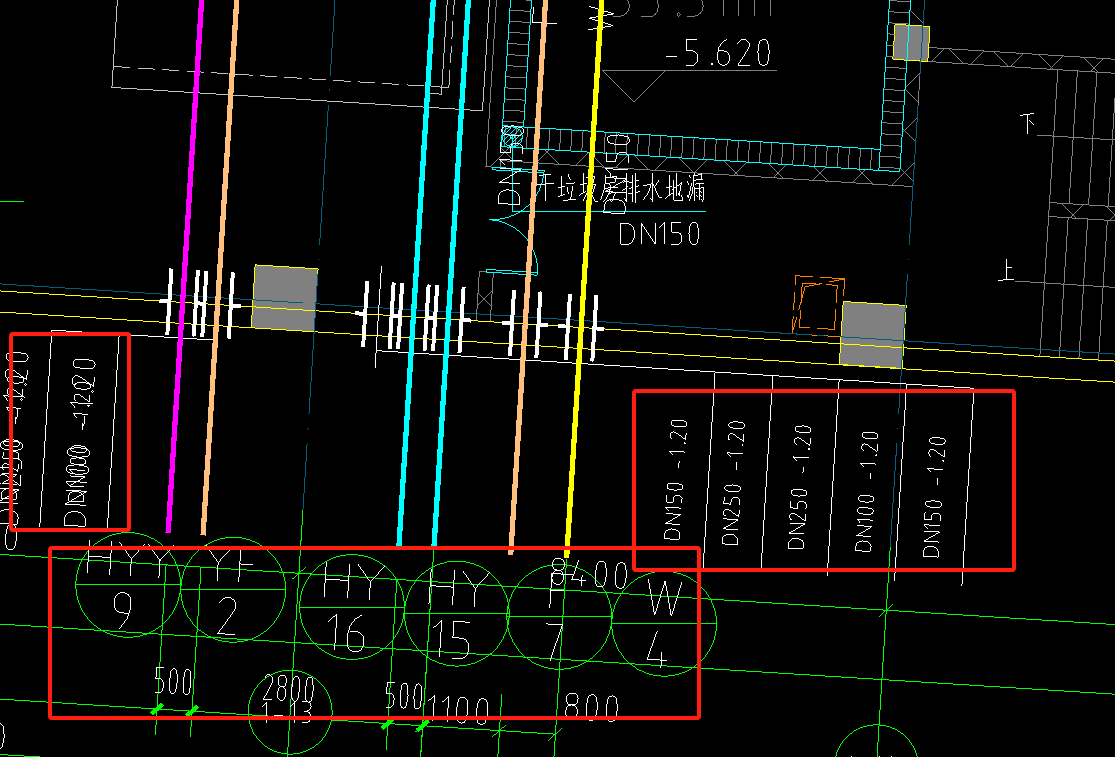
Task: Select the 下 stair direction text
Action: point(1028,123)
